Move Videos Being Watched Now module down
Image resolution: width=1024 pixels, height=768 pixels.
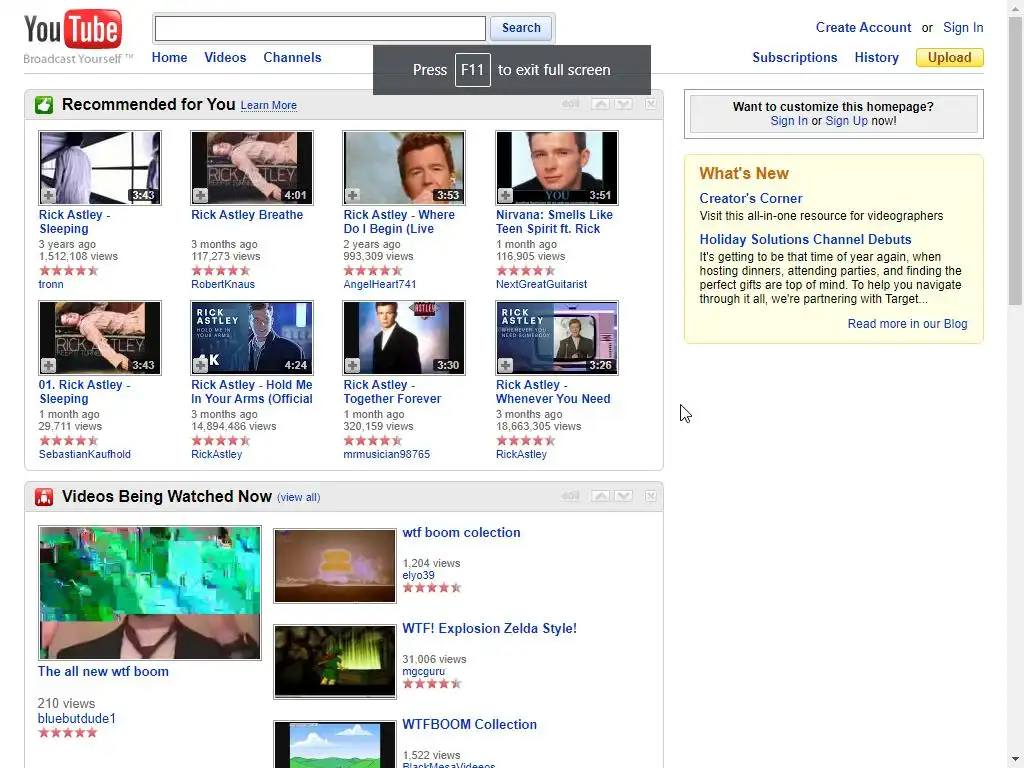click(x=624, y=496)
